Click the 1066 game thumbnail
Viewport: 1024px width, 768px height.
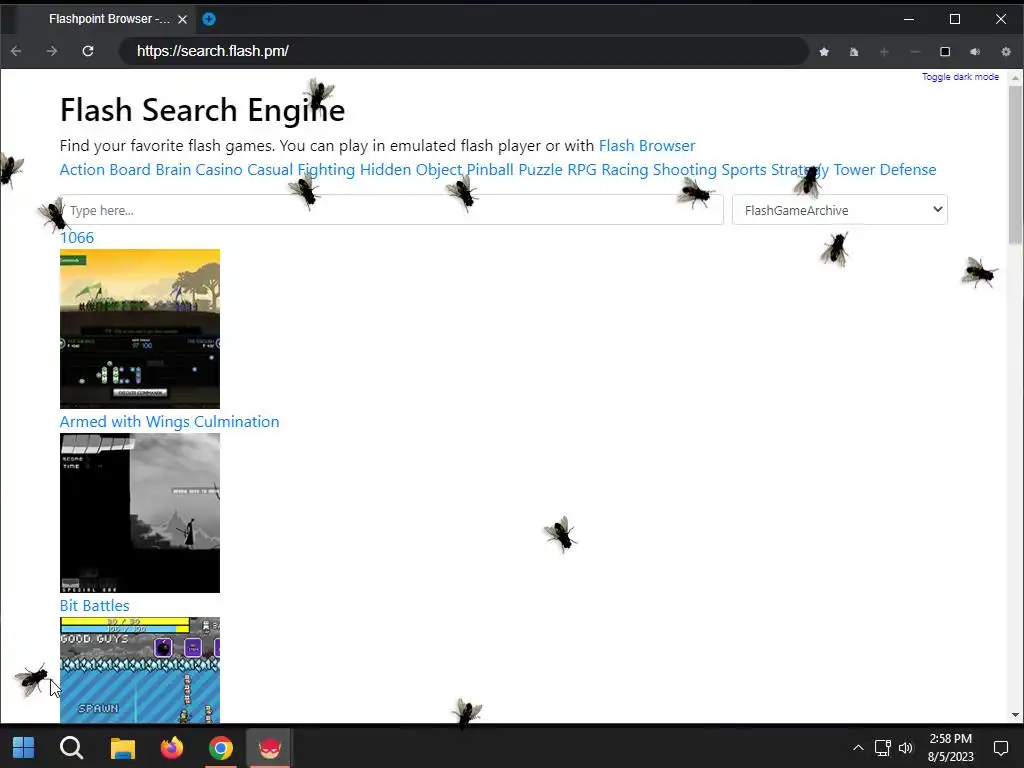(140, 328)
